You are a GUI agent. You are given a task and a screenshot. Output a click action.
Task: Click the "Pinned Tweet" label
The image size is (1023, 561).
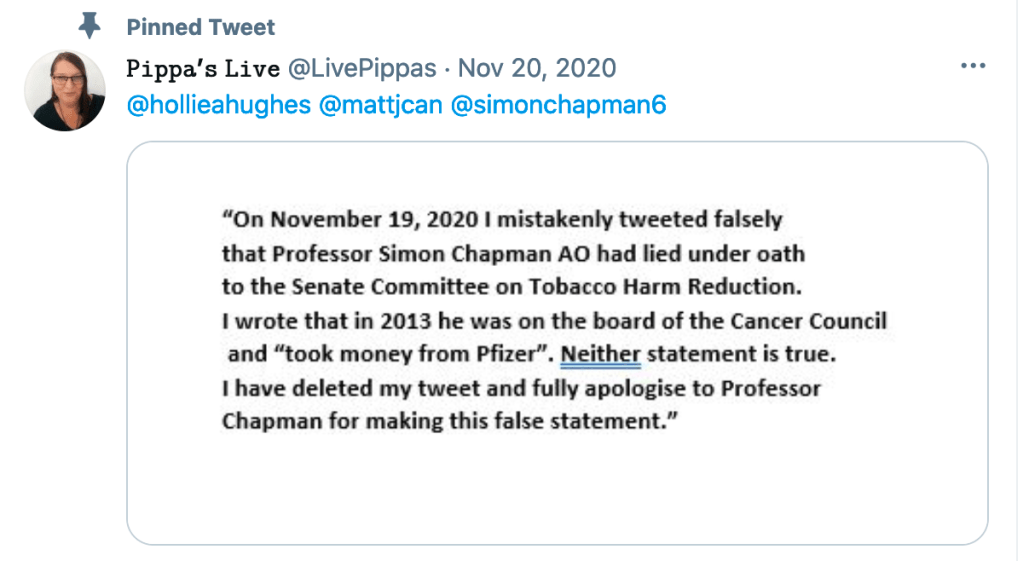pyautogui.click(x=200, y=27)
